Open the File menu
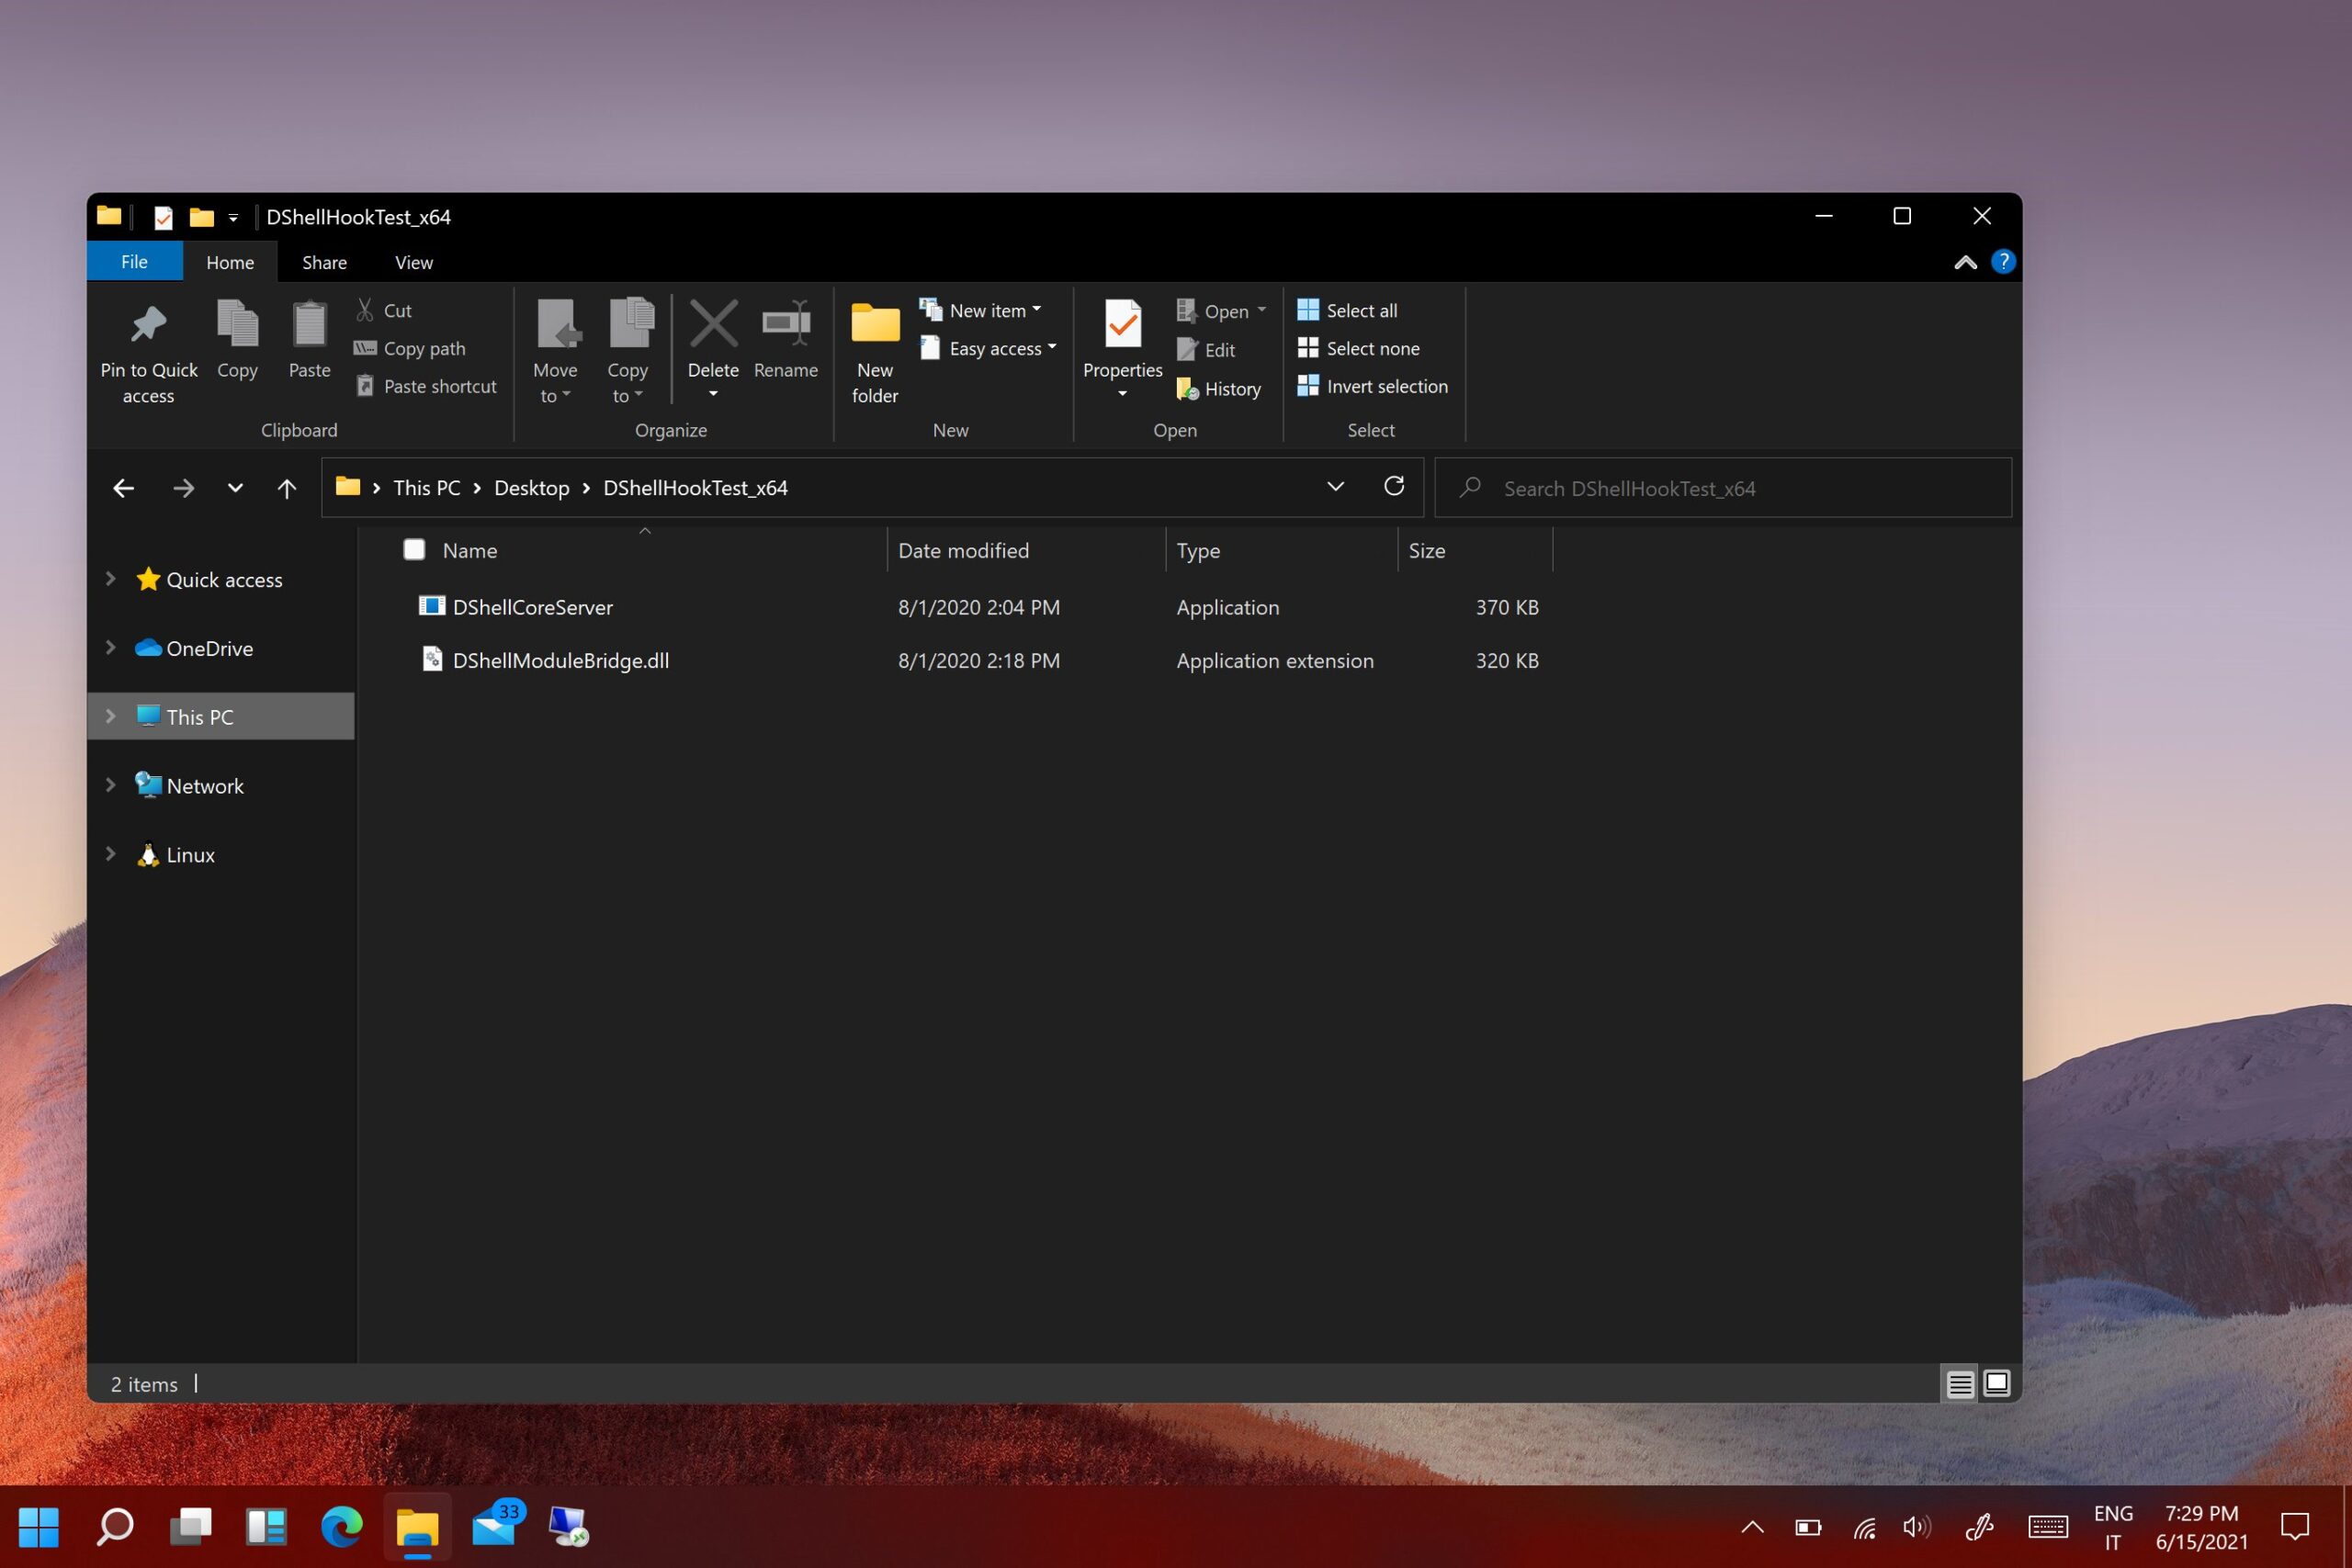2352x1568 pixels. tap(134, 261)
